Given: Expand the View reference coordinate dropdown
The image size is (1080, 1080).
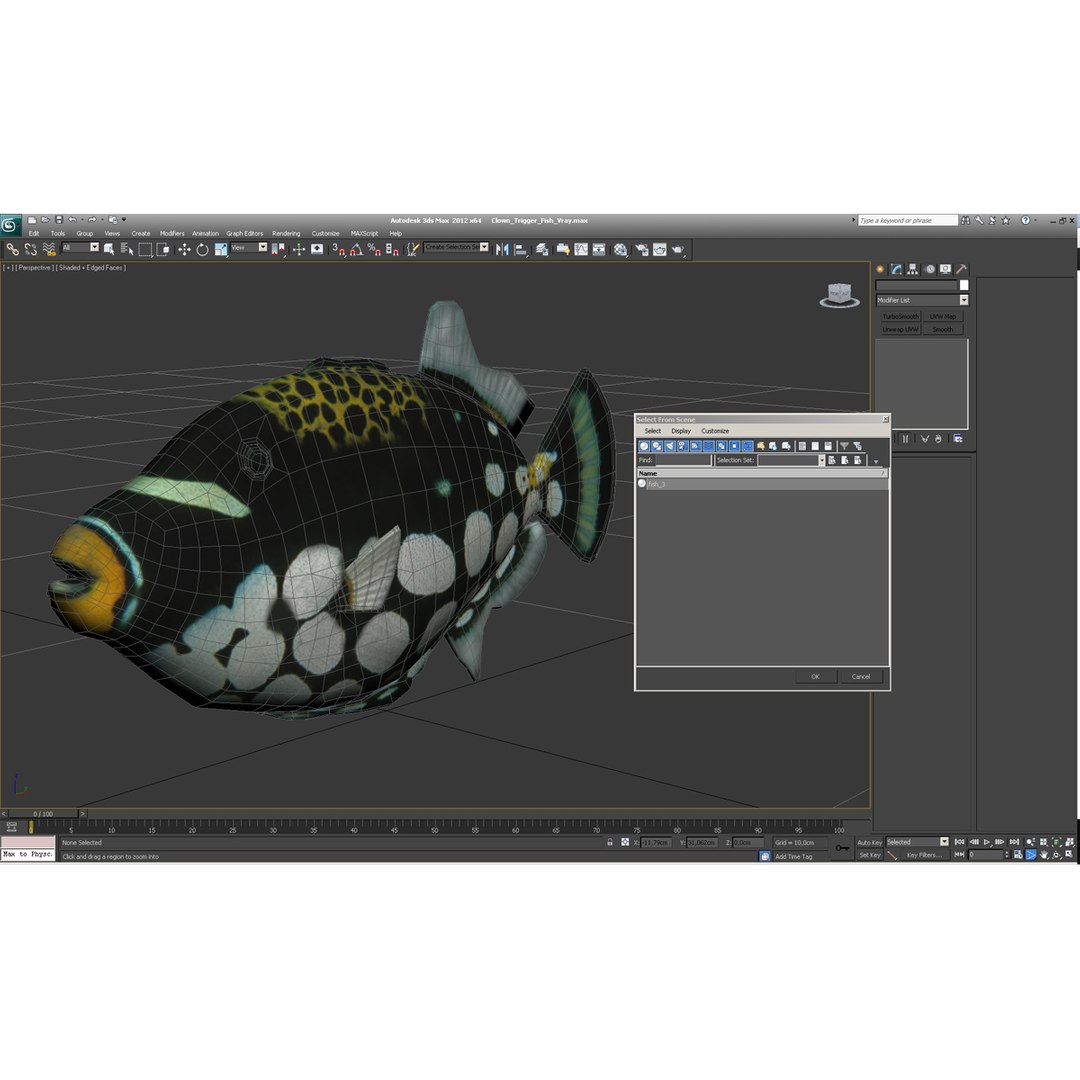Looking at the screenshot, I should point(262,247).
